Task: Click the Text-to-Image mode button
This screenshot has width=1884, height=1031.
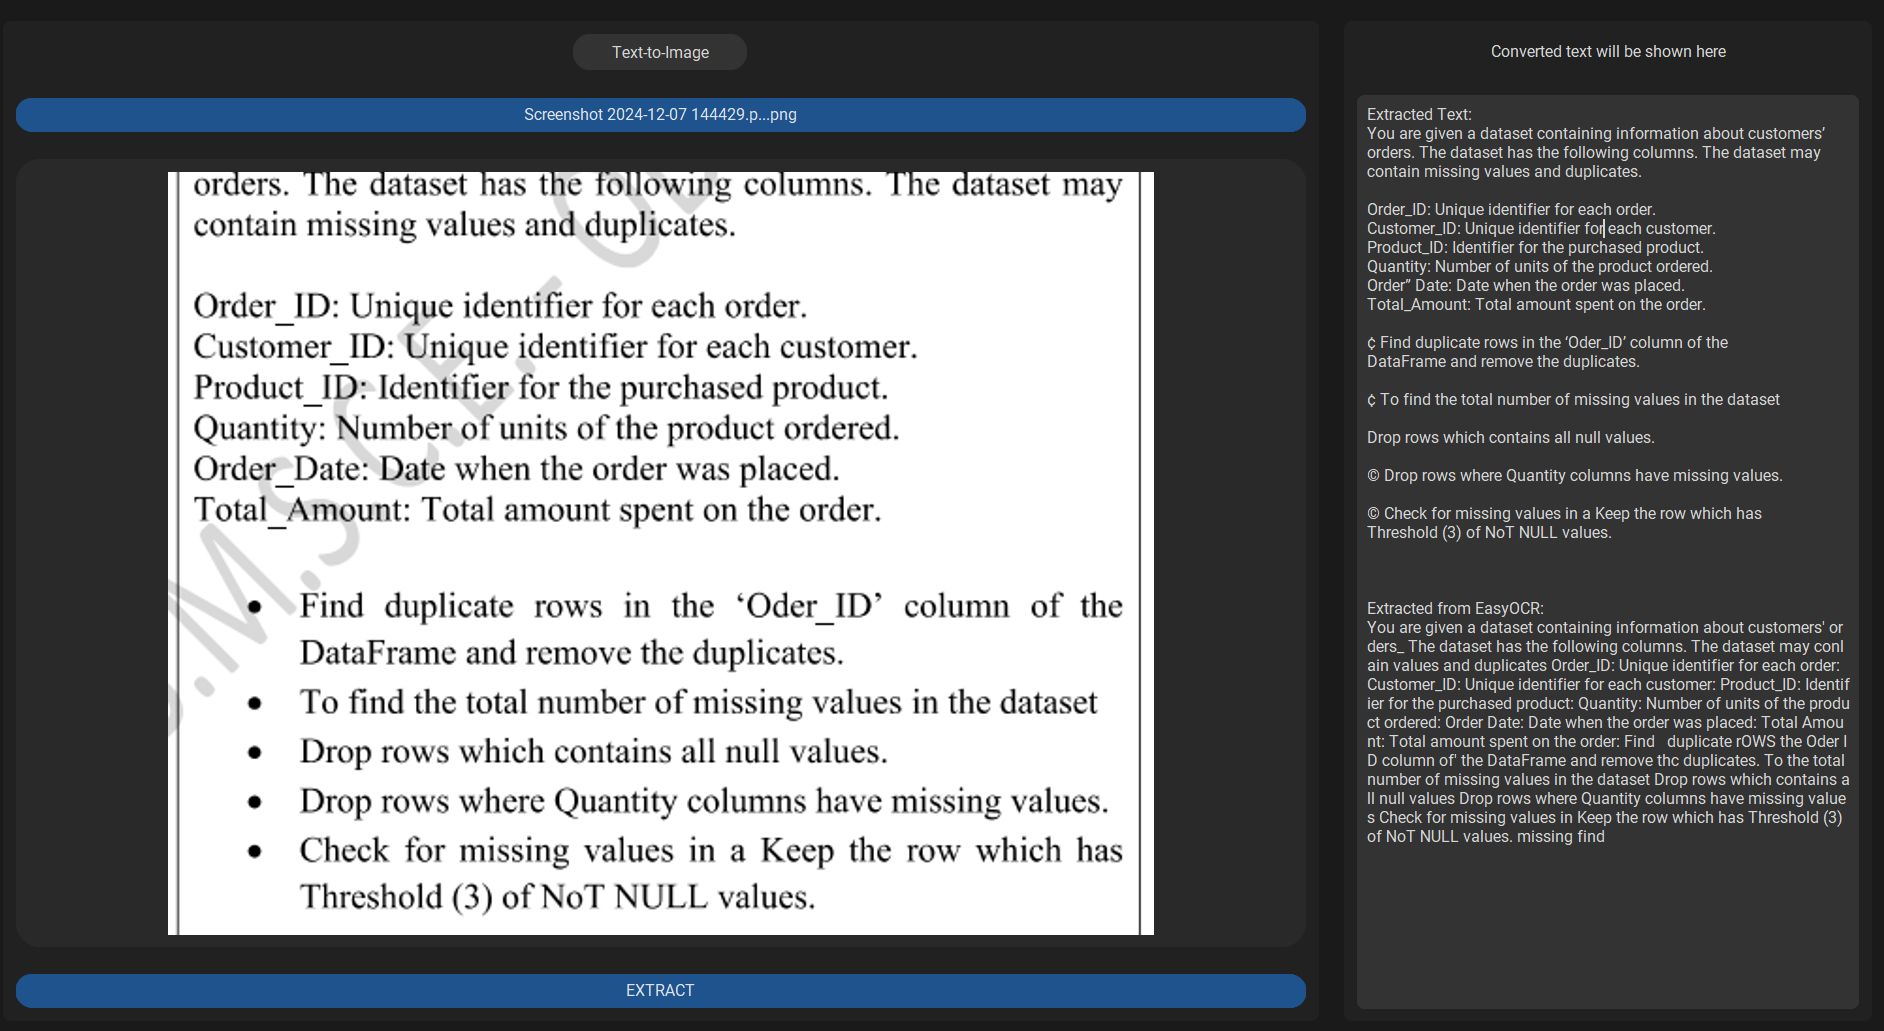Action: (x=660, y=52)
